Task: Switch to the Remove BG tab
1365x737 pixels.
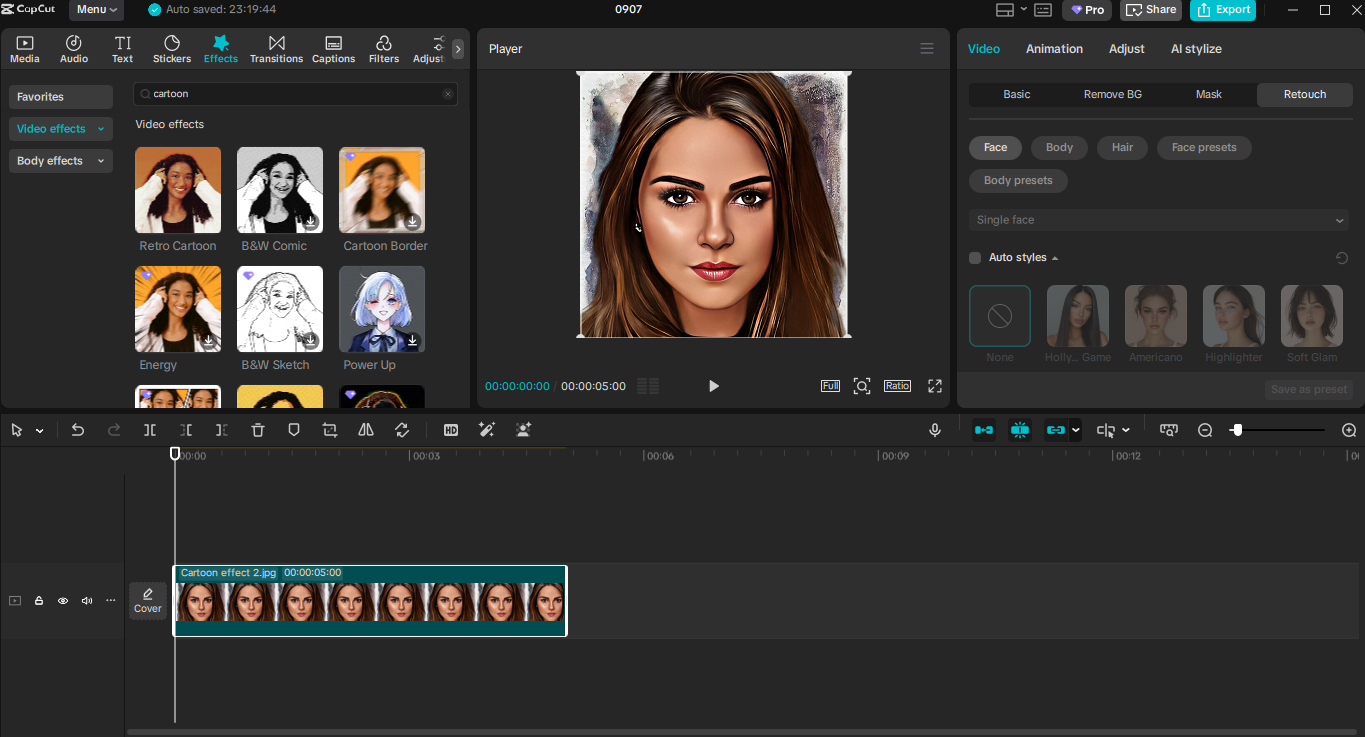Action: [x=1112, y=94]
